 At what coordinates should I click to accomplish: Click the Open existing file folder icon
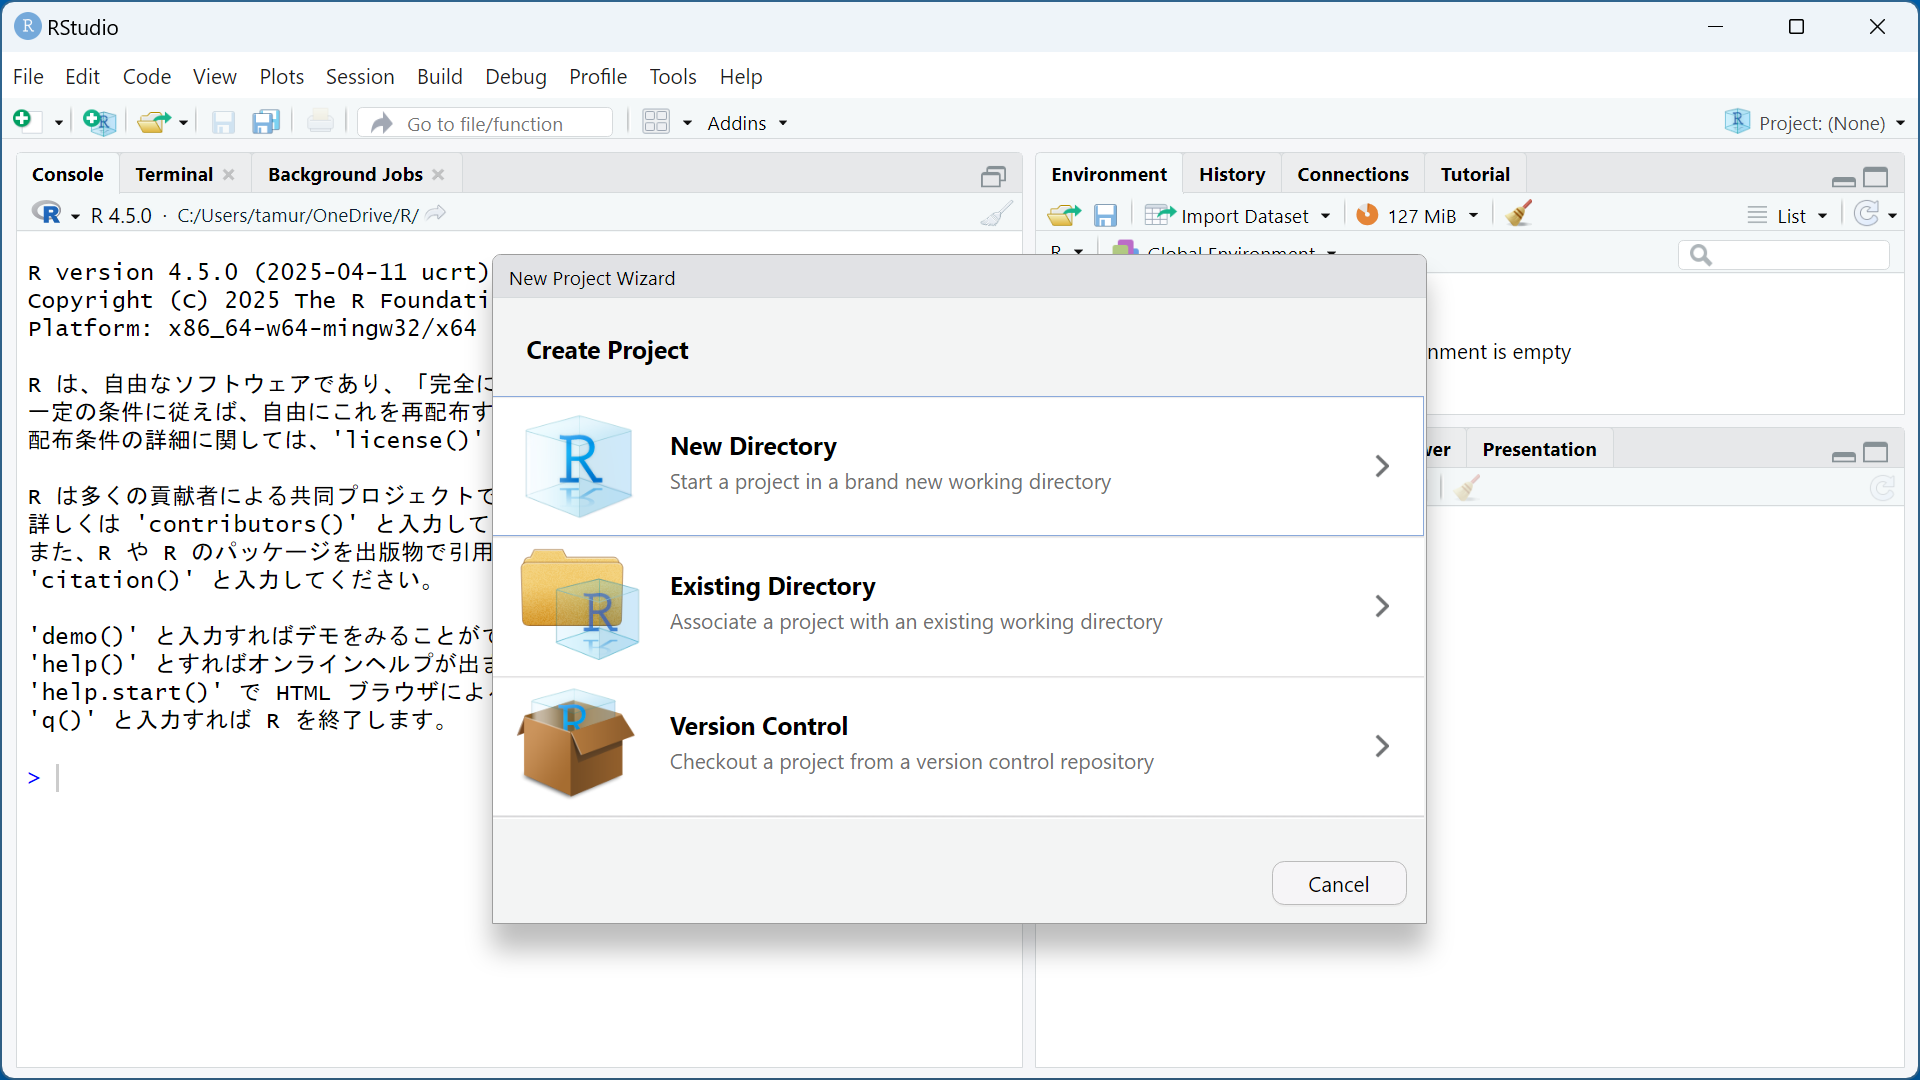tap(152, 122)
